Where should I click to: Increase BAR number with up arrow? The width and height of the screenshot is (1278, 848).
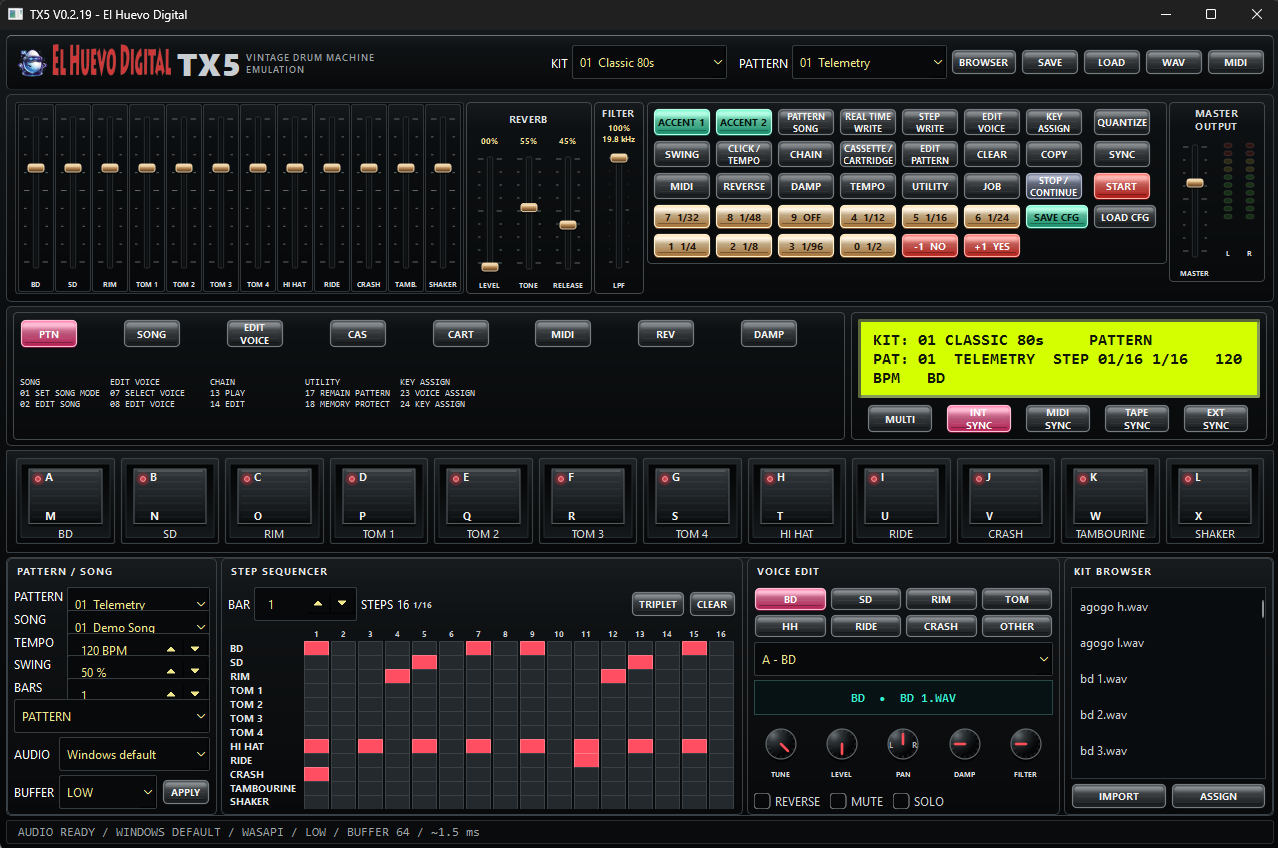[318, 604]
